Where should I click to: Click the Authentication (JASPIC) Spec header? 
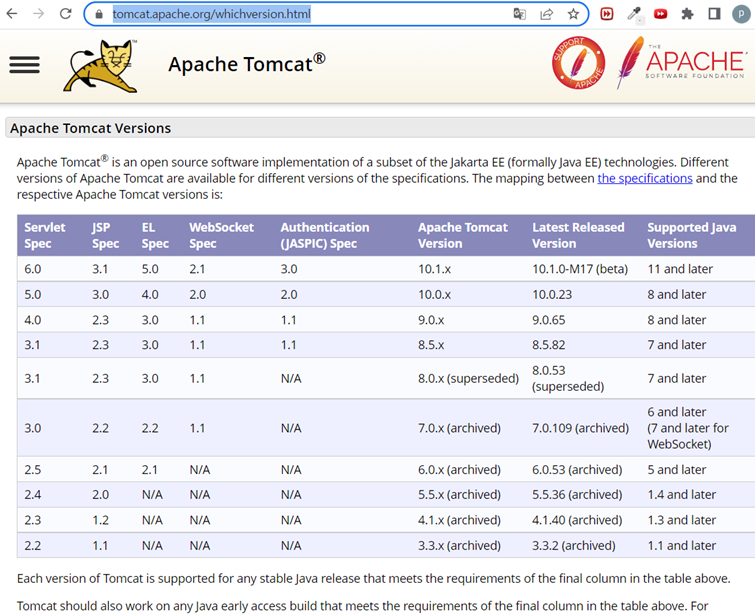[325, 235]
